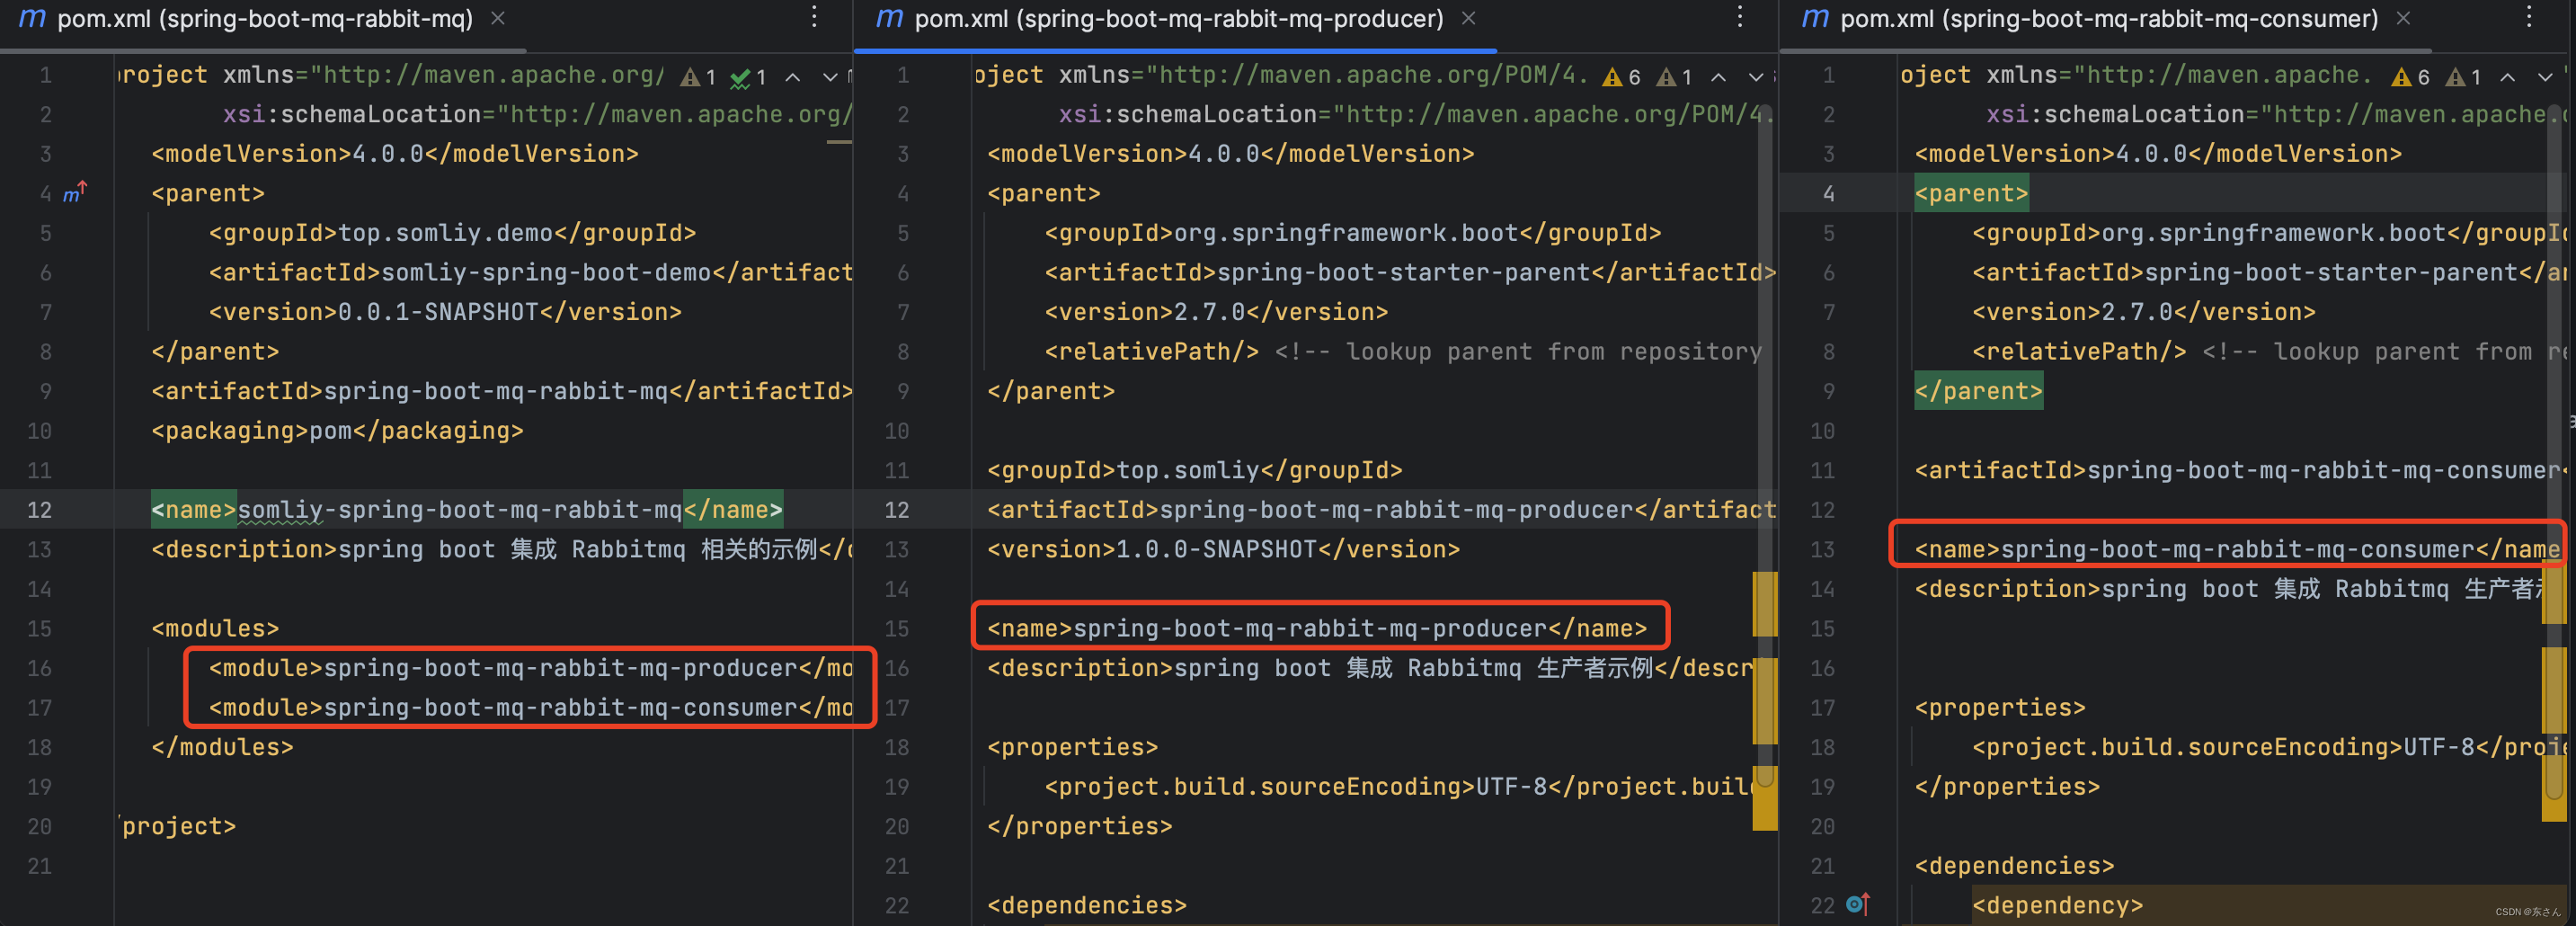Click the opening properties tag in consumer pom
The height and width of the screenshot is (926, 2576).
(2000, 708)
